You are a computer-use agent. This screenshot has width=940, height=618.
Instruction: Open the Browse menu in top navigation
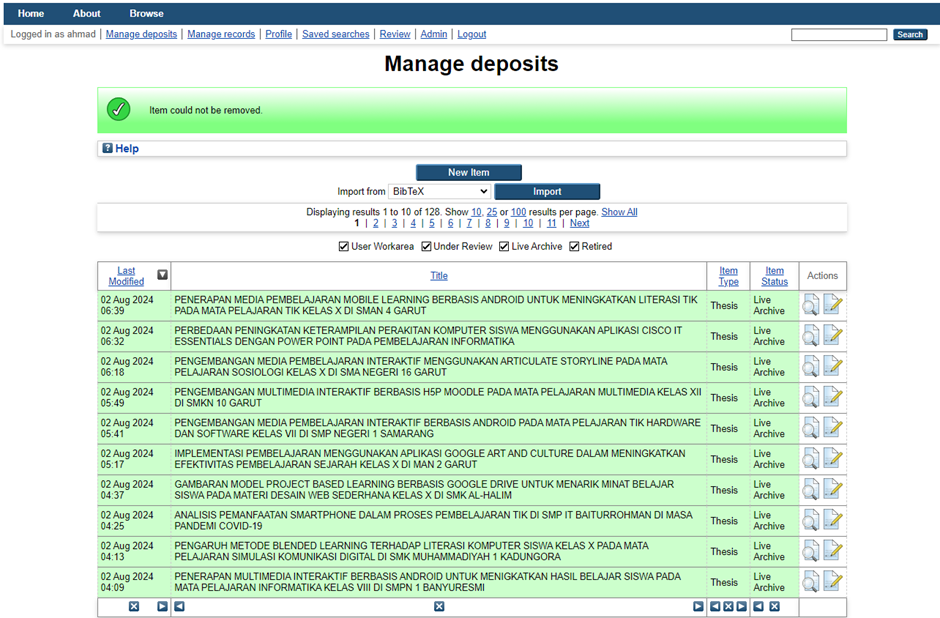point(146,13)
